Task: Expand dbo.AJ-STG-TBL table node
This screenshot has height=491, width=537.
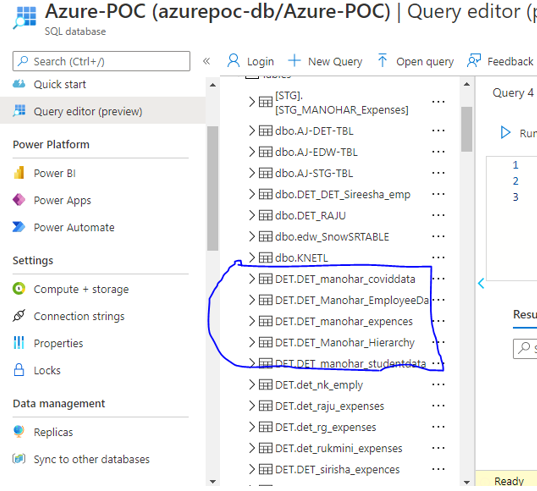Action: click(252, 173)
